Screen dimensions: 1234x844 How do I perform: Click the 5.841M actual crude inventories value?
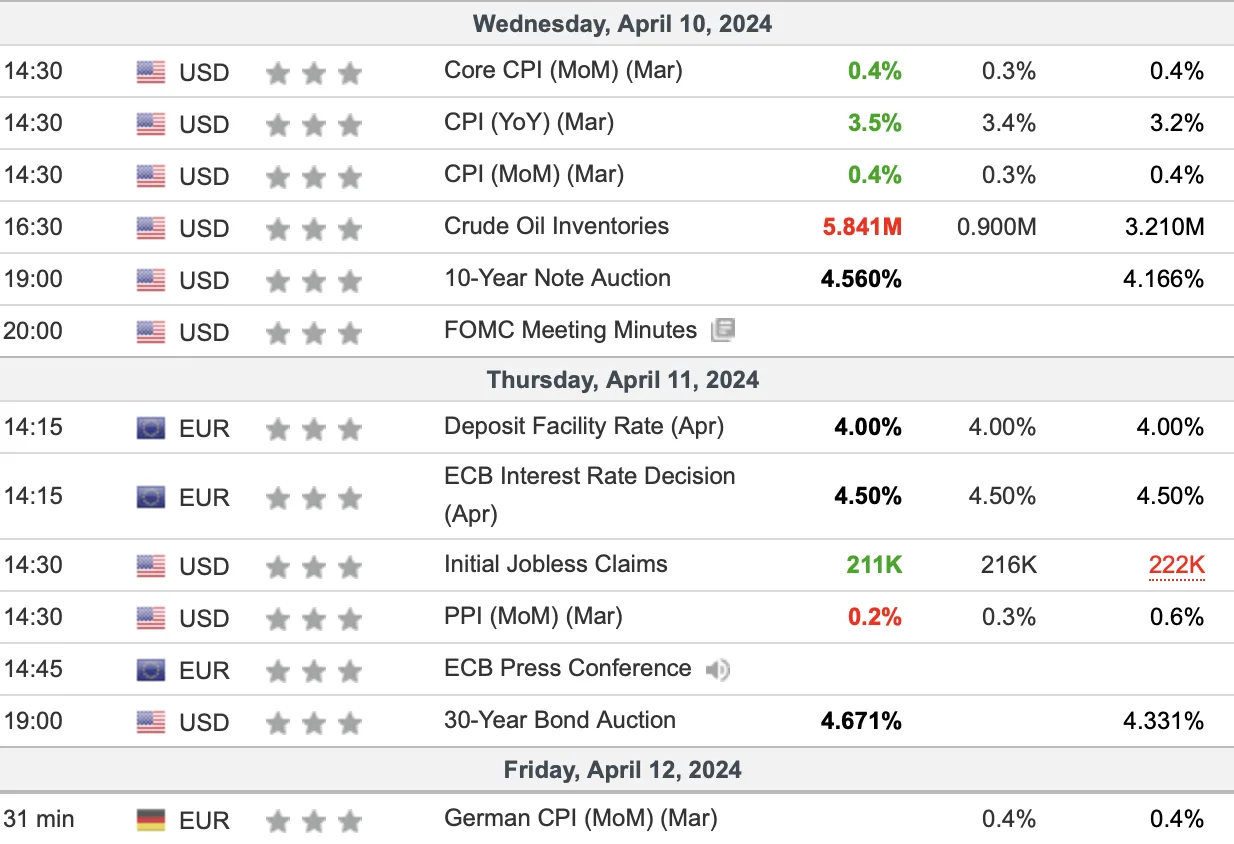[x=862, y=227]
